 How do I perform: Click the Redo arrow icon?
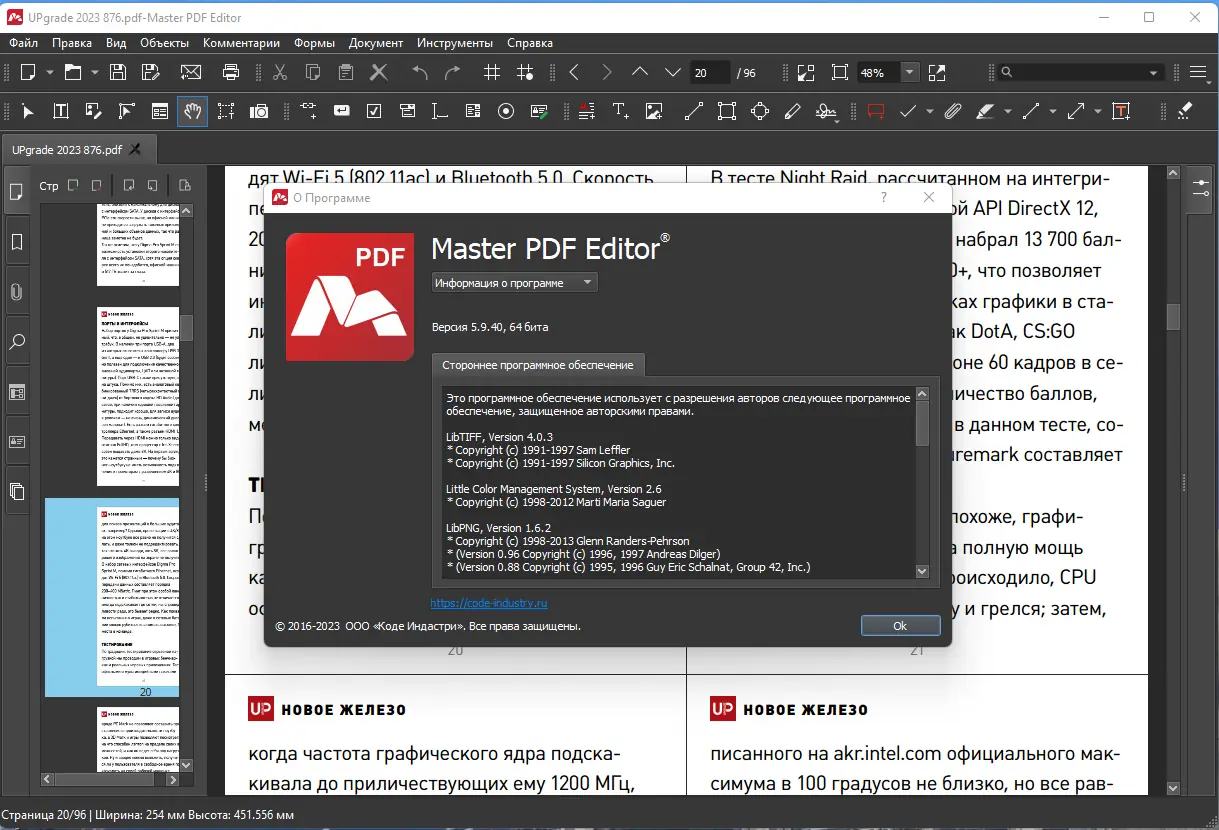[452, 72]
